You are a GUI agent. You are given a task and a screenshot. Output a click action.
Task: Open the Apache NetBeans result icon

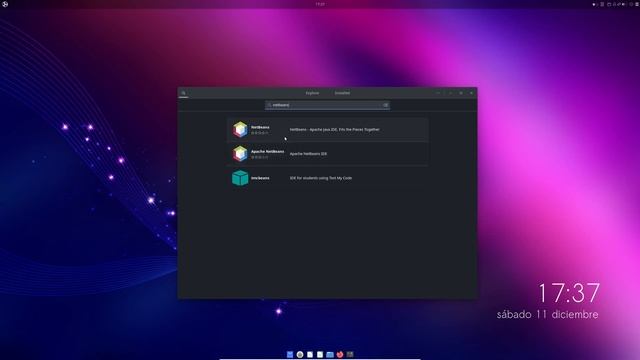coord(240,154)
